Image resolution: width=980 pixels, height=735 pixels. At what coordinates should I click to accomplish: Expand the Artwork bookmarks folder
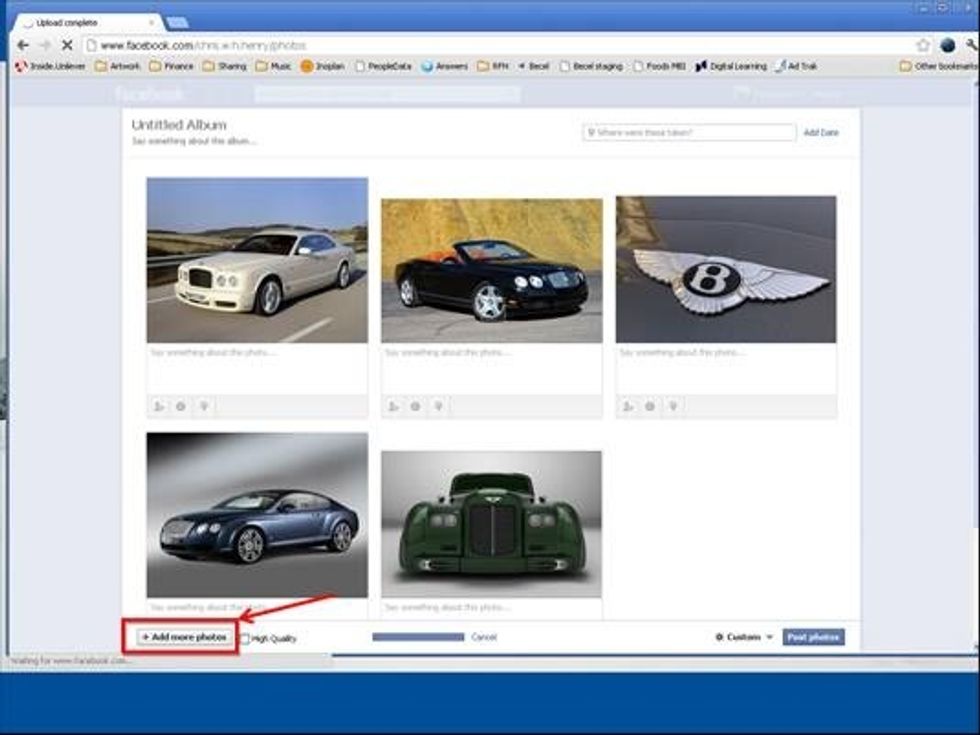118,66
